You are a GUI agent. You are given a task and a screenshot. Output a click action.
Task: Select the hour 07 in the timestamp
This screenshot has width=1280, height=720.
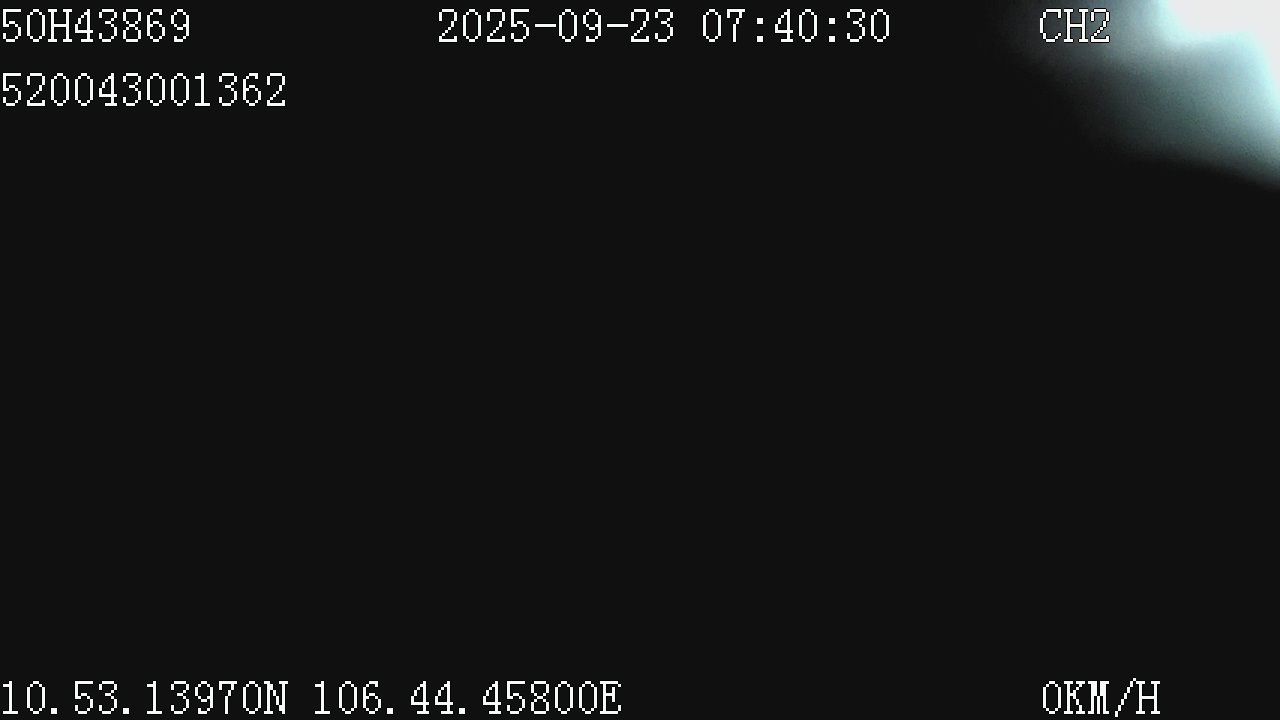[x=724, y=27]
